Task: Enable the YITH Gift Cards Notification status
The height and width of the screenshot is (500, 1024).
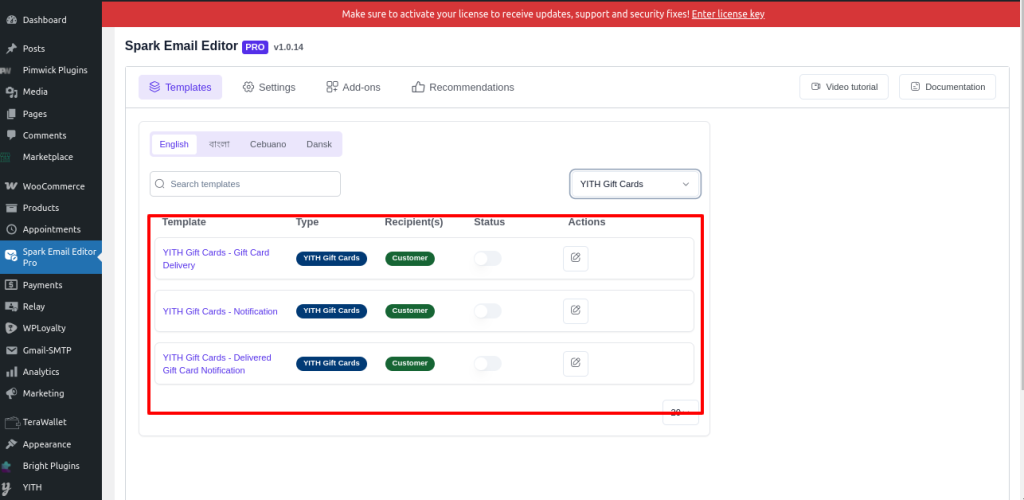Action: tap(487, 311)
